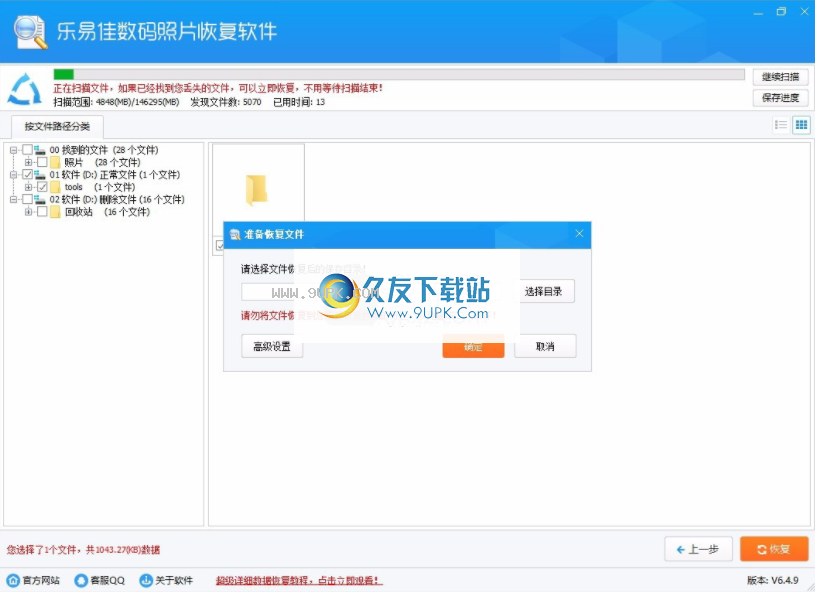
Task: Uncheck 01 软件 (D:) 正常文件 checkbox
Action: point(28,175)
